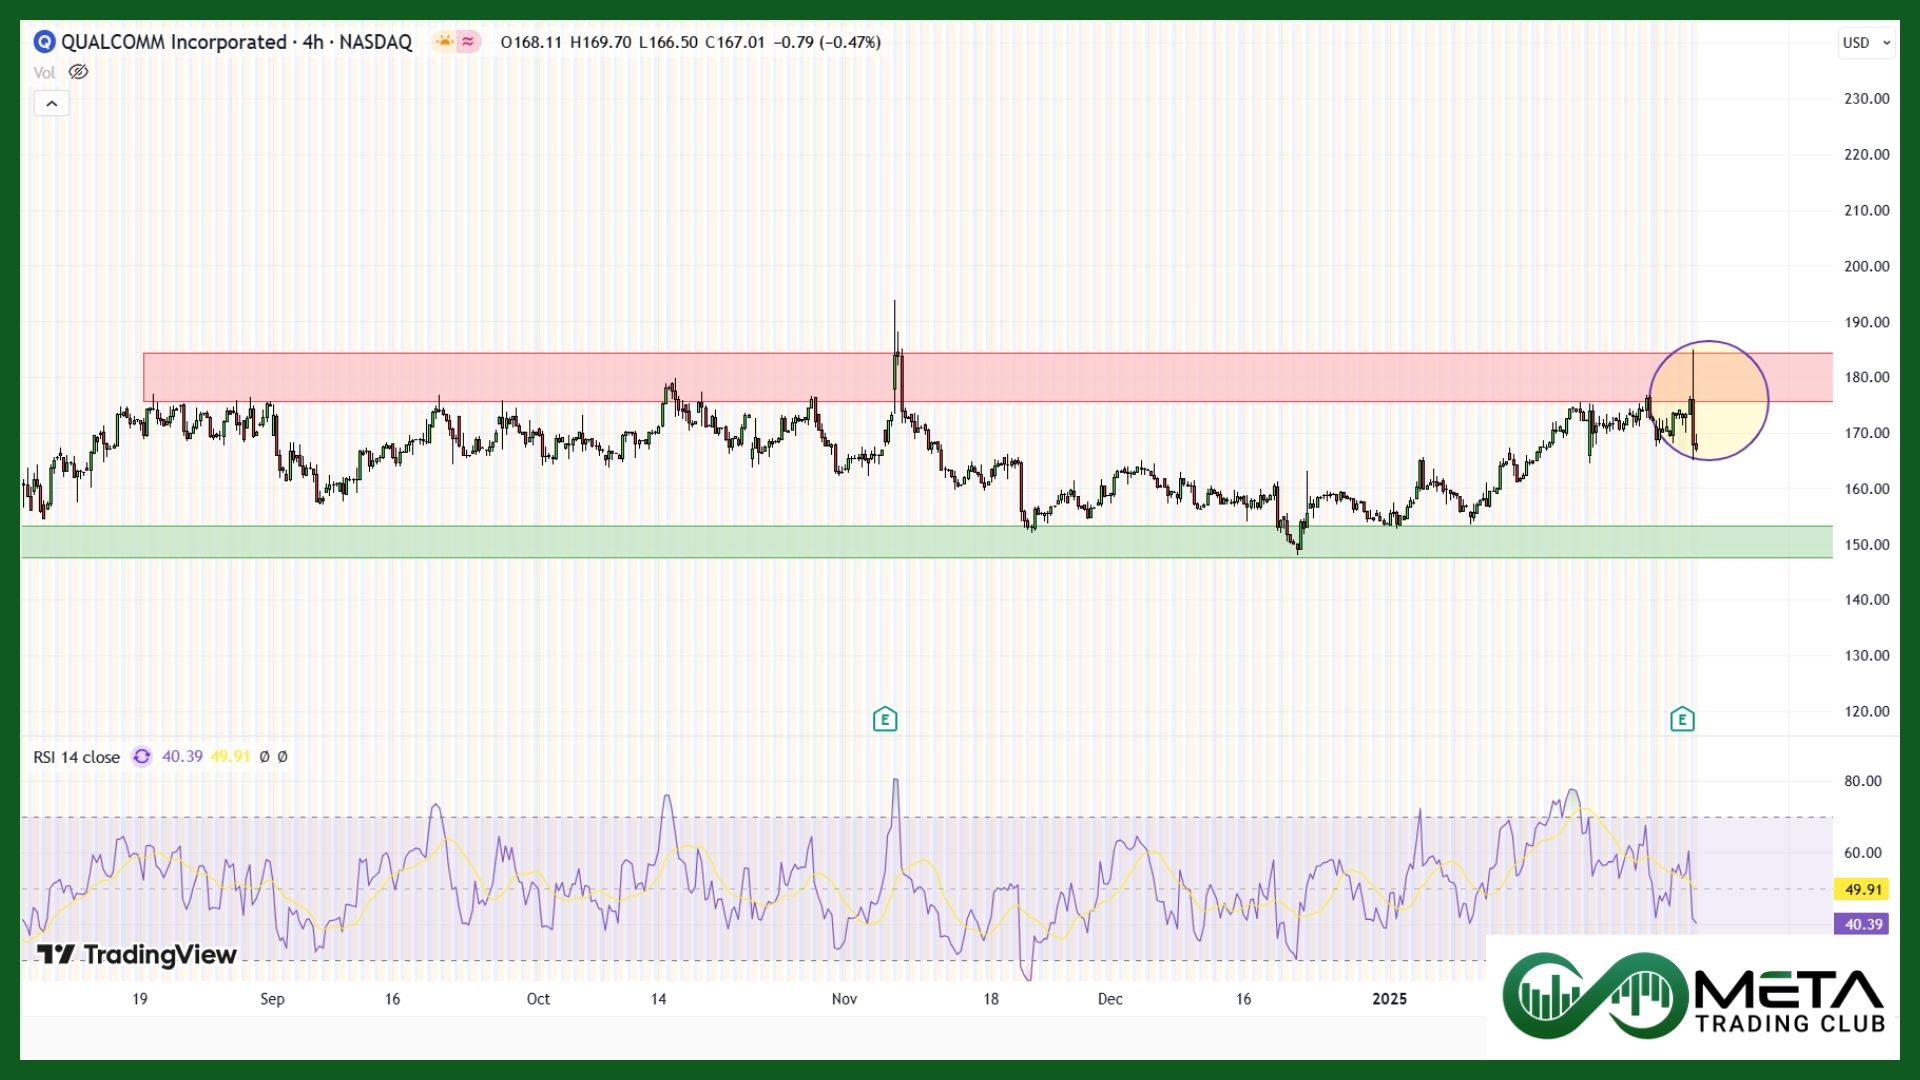Open the QUALCOMM Incorporated symbol title
Screen dimensions: 1920x1080
pos(236,42)
